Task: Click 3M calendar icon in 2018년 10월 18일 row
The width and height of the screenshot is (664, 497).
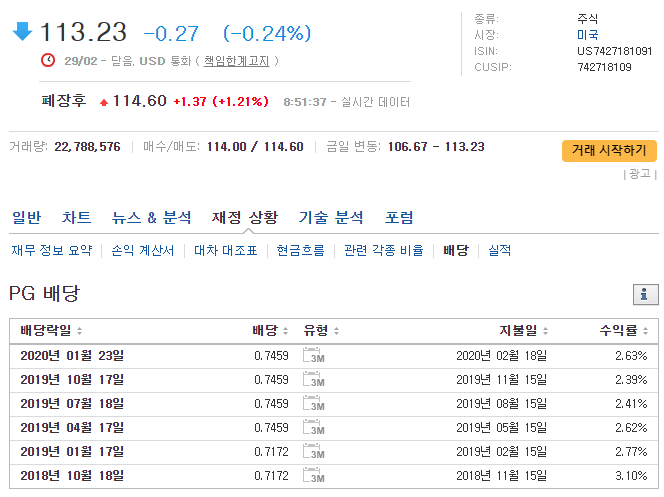Action: [313, 476]
